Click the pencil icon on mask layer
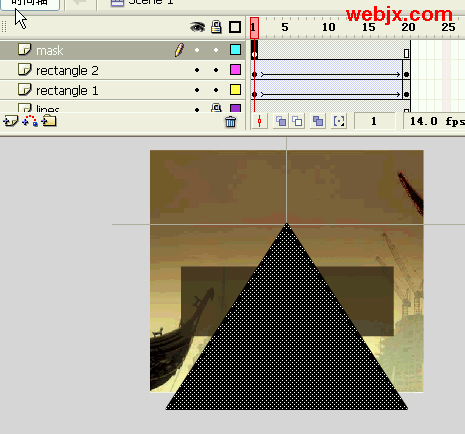 179,50
